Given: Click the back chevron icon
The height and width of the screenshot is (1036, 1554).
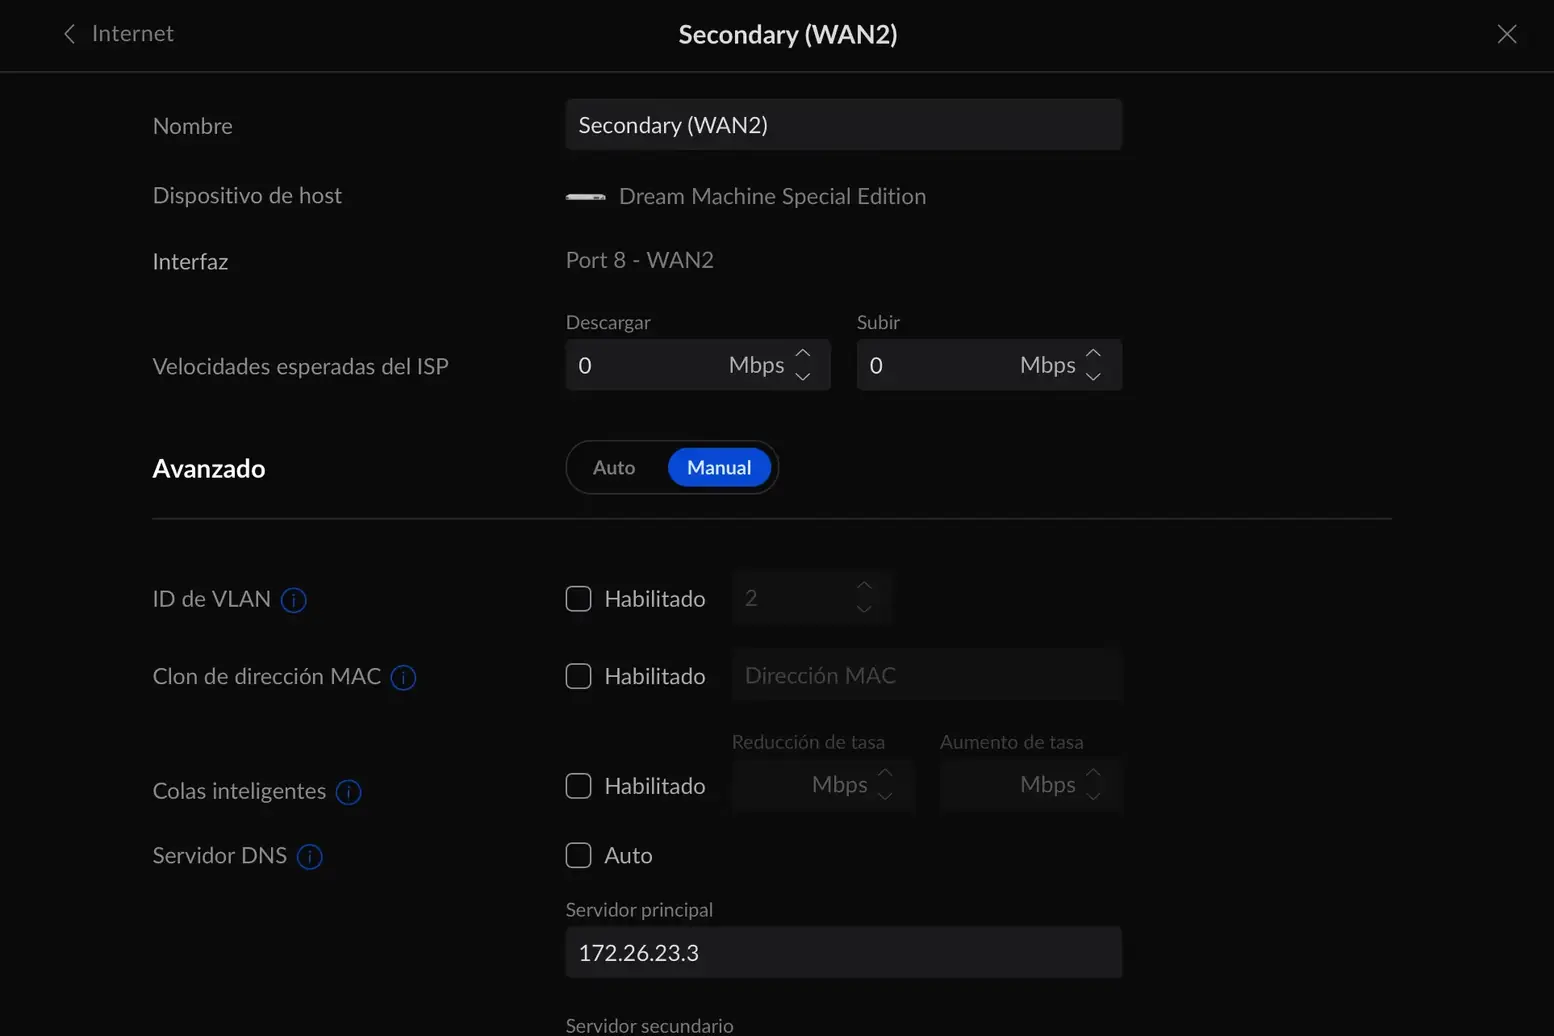Looking at the screenshot, I should tap(69, 34).
